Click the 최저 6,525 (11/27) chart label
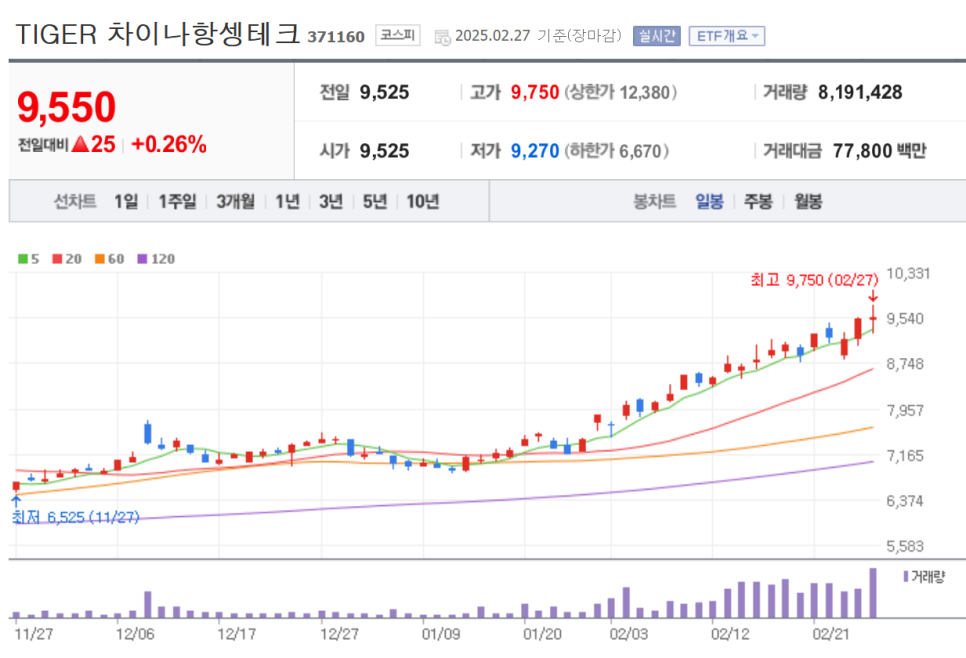The height and width of the screenshot is (658, 966). pyautogui.click(x=76, y=517)
